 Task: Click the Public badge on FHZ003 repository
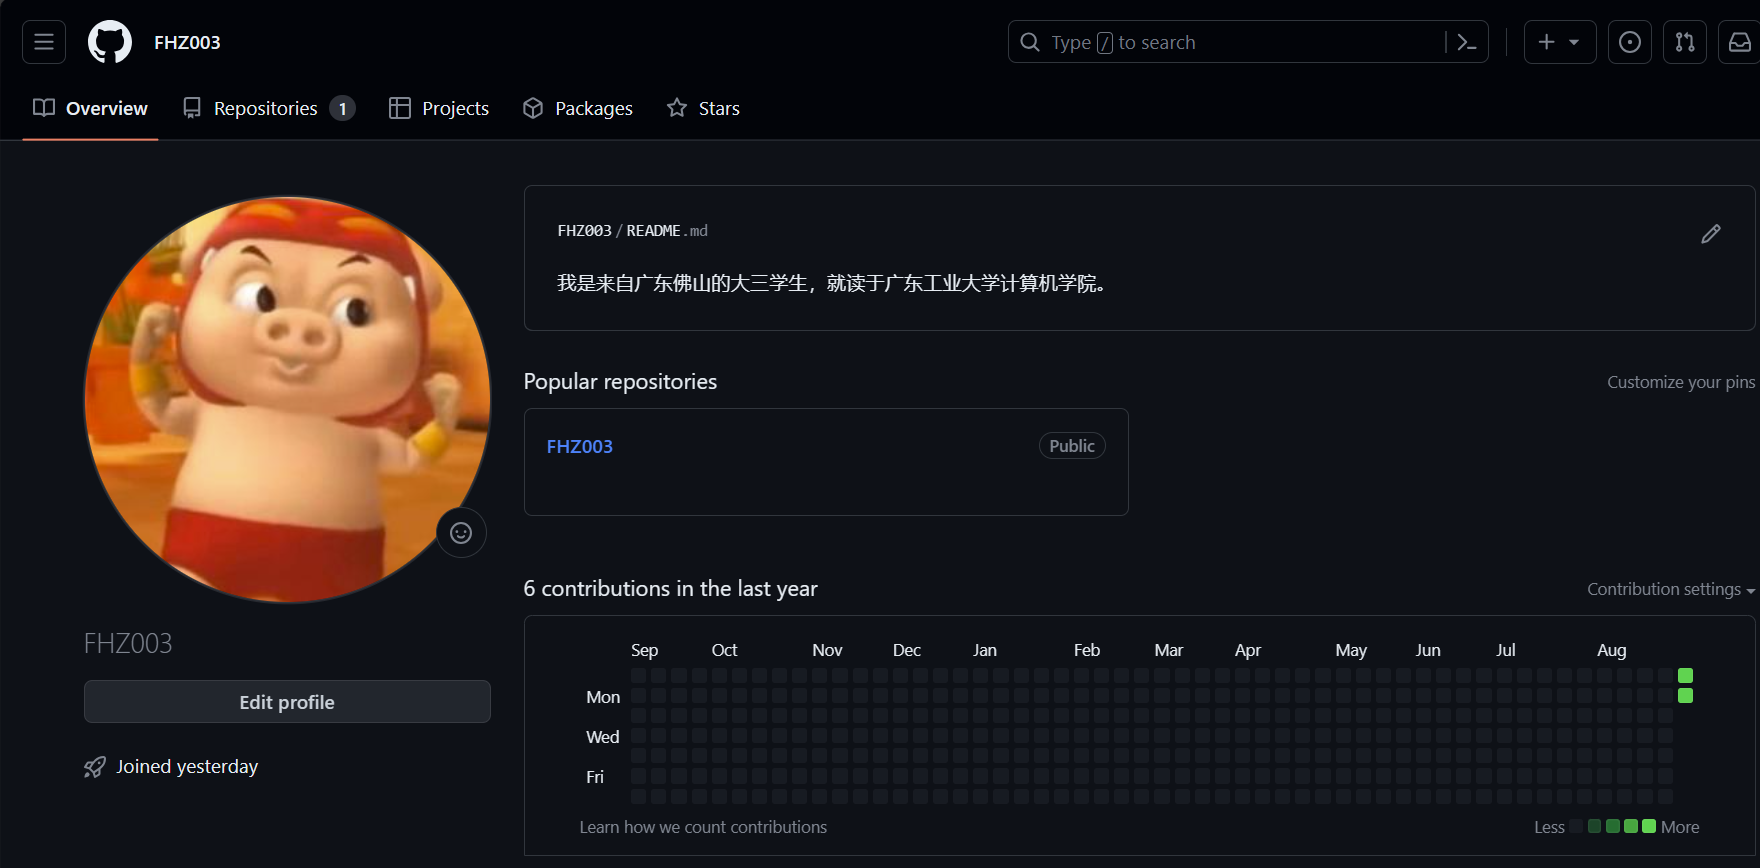(x=1072, y=446)
